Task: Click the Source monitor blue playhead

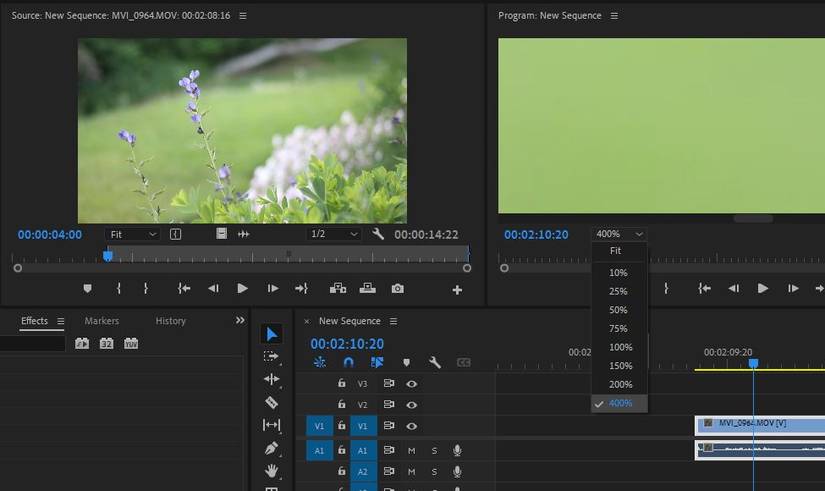Action: click(108, 256)
